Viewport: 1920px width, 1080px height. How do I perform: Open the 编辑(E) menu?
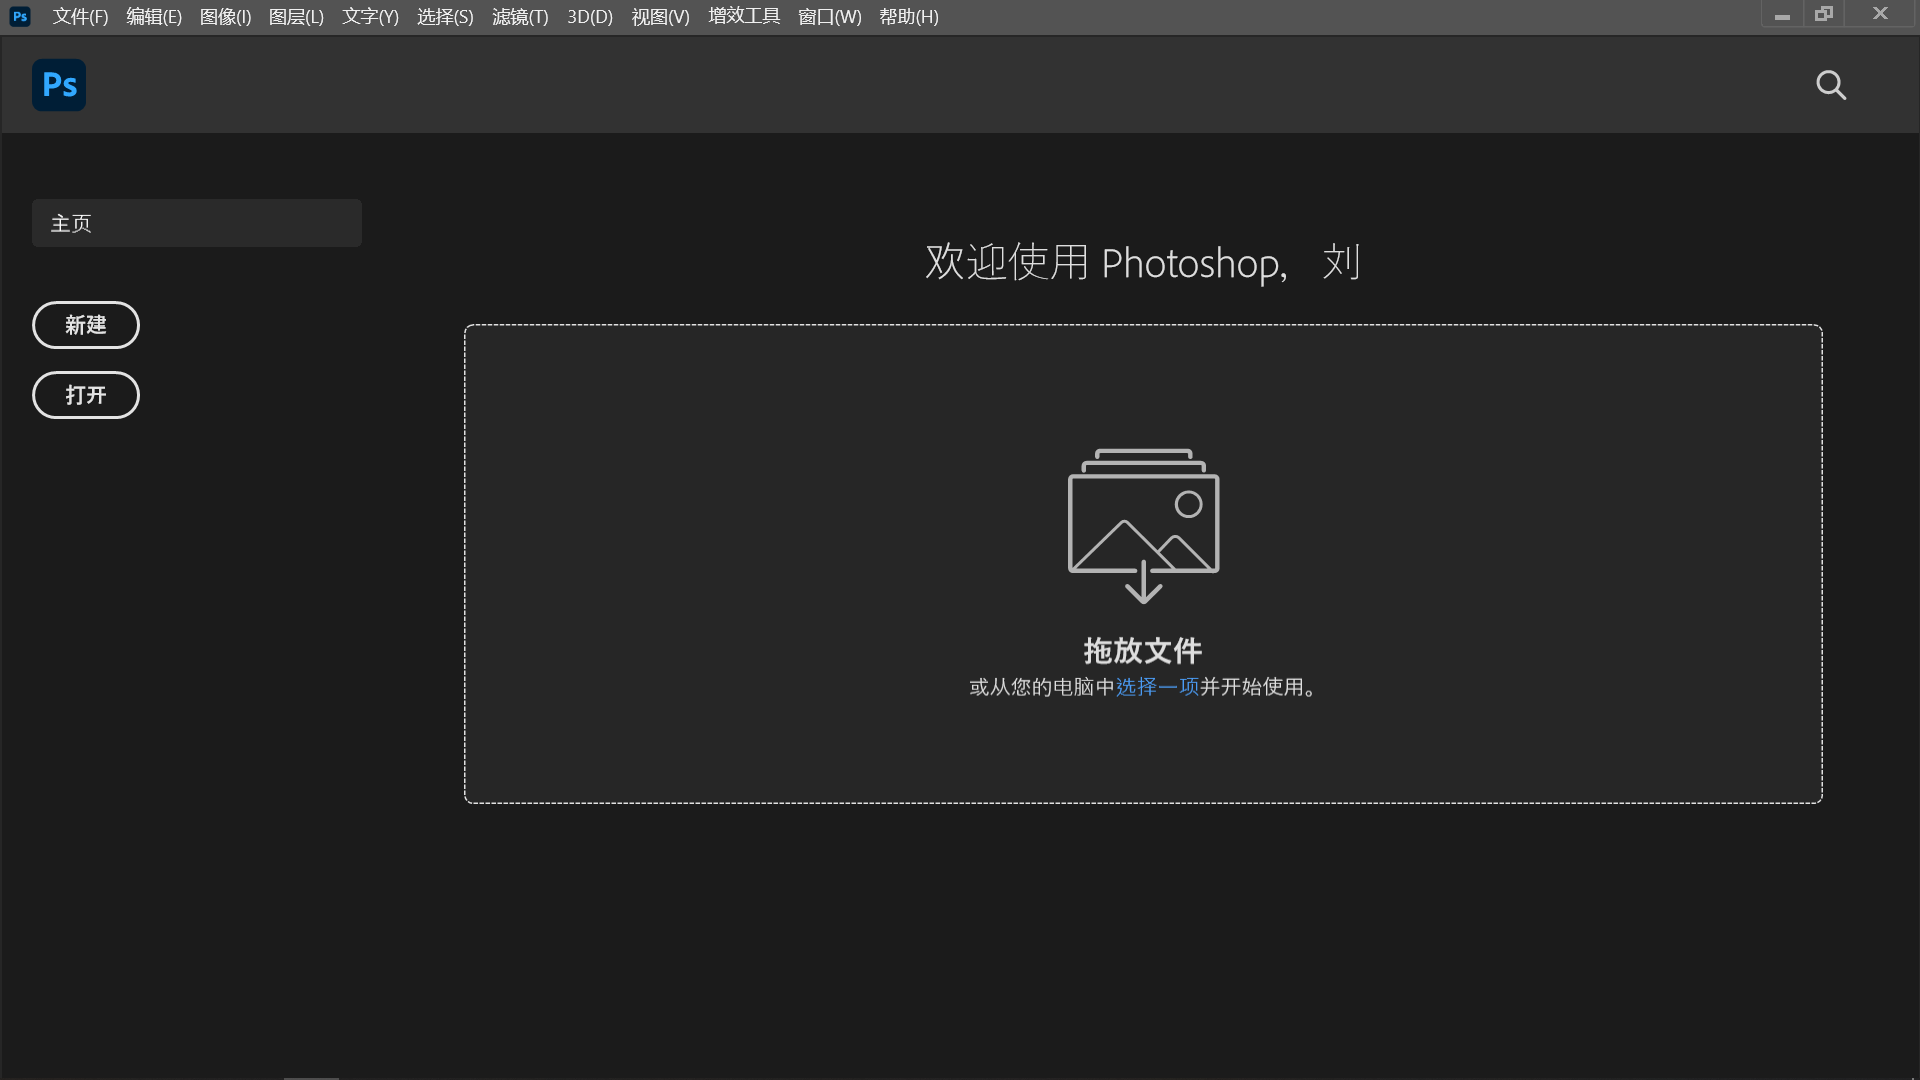[x=153, y=16]
